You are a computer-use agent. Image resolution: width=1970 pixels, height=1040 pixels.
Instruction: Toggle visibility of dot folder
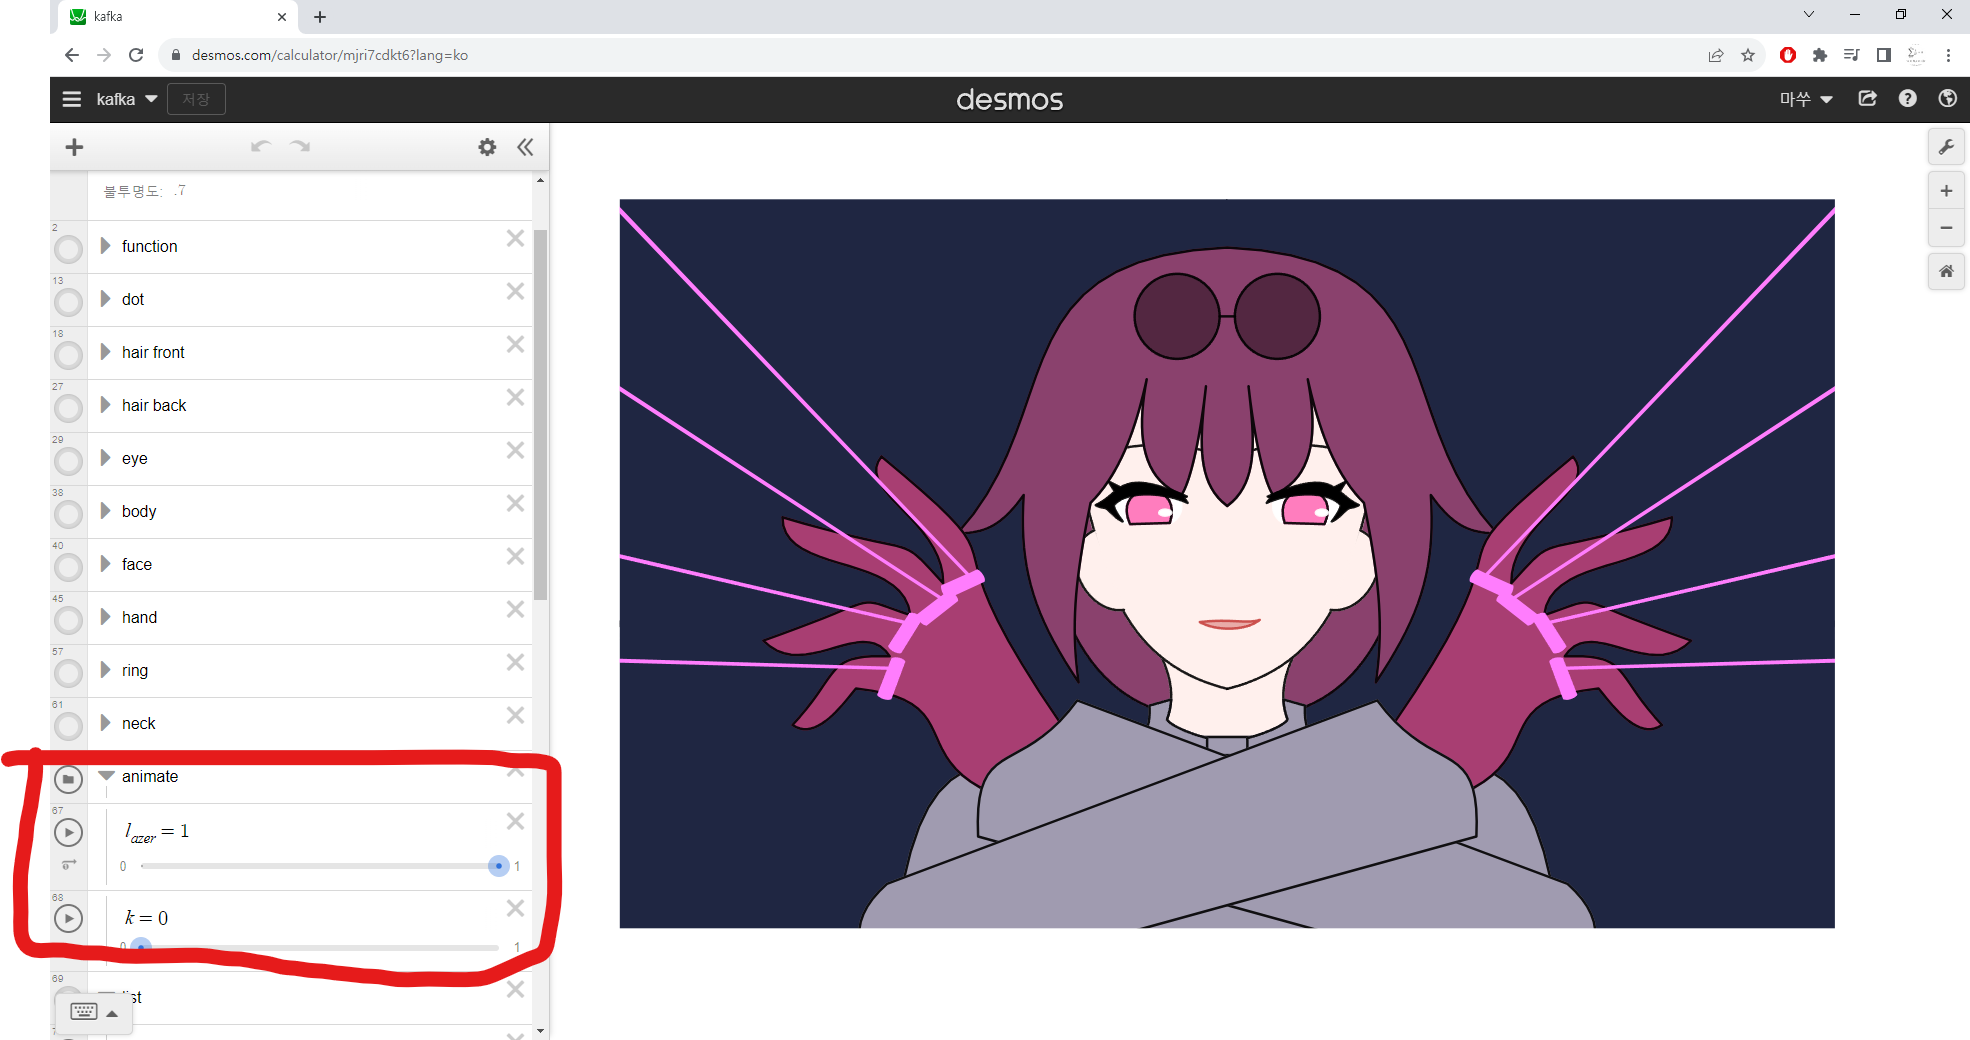point(68,302)
